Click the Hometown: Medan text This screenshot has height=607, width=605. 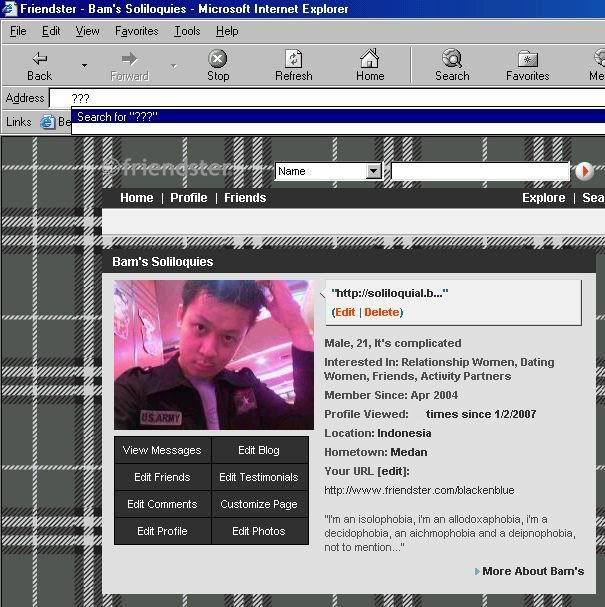point(376,452)
